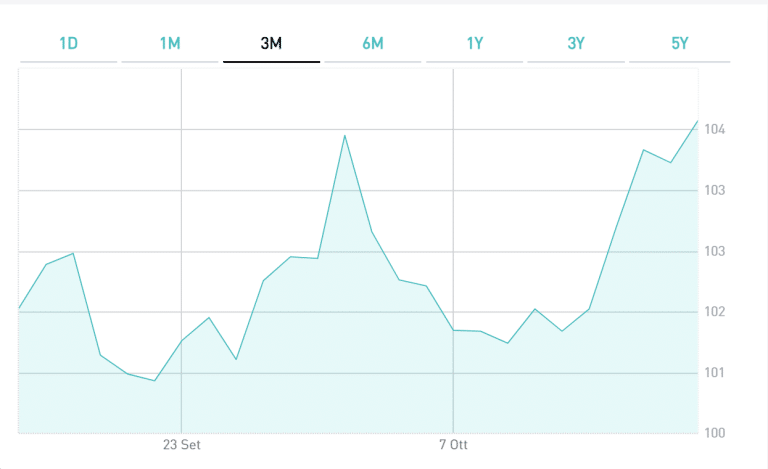
Task: Click the lowest point of the chart line
Action: (154, 381)
